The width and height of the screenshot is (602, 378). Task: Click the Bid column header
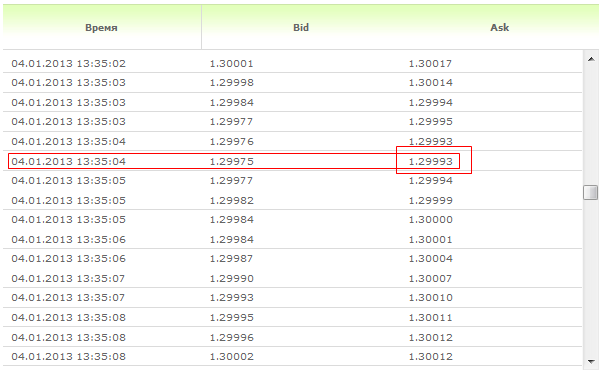pyautogui.click(x=301, y=28)
